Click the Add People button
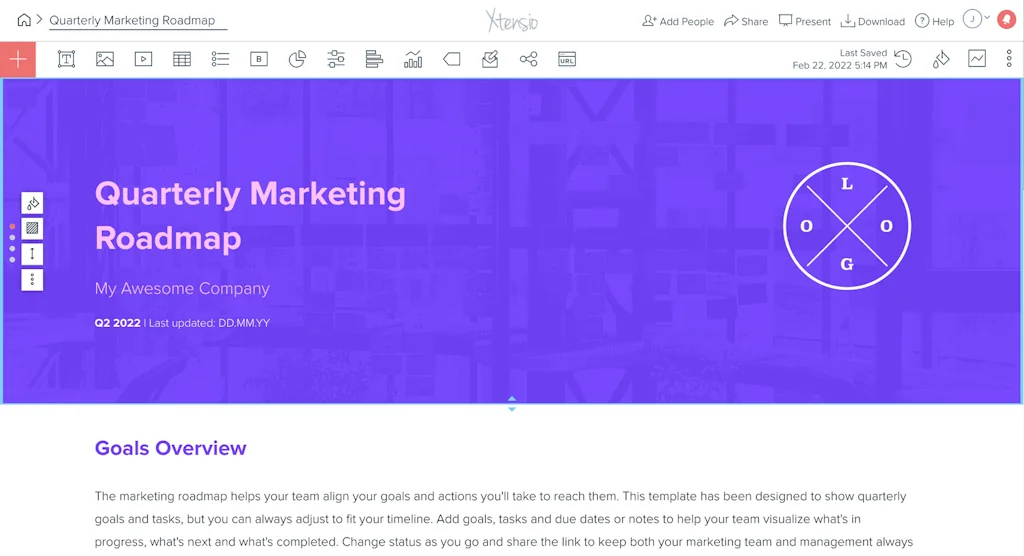1024x556 pixels. click(x=678, y=21)
